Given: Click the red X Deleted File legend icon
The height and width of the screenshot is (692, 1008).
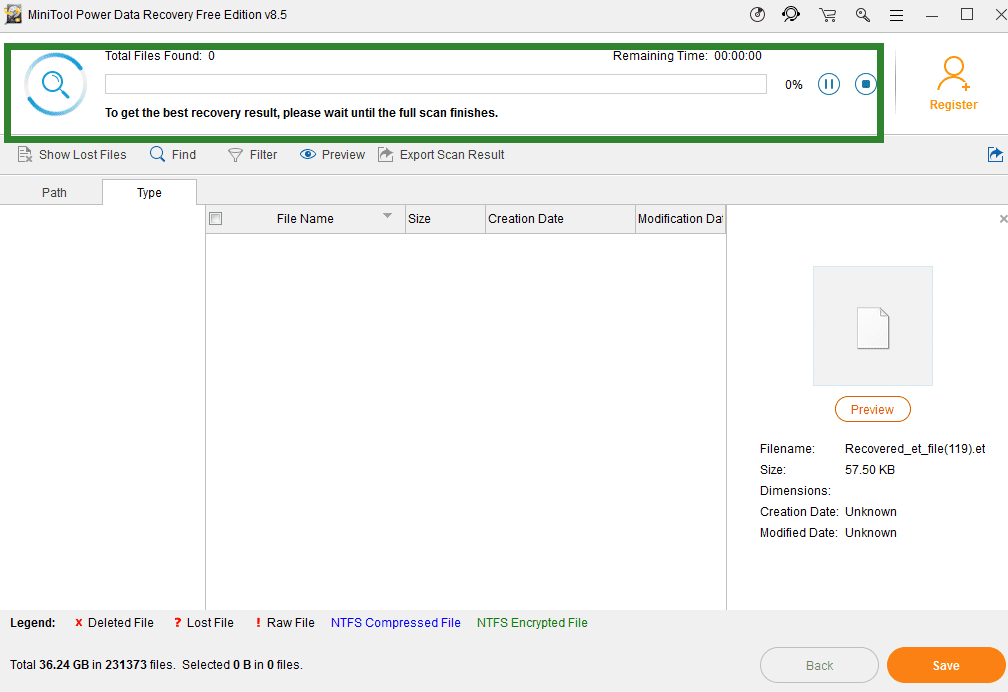Looking at the screenshot, I should (x=78, y=623).
